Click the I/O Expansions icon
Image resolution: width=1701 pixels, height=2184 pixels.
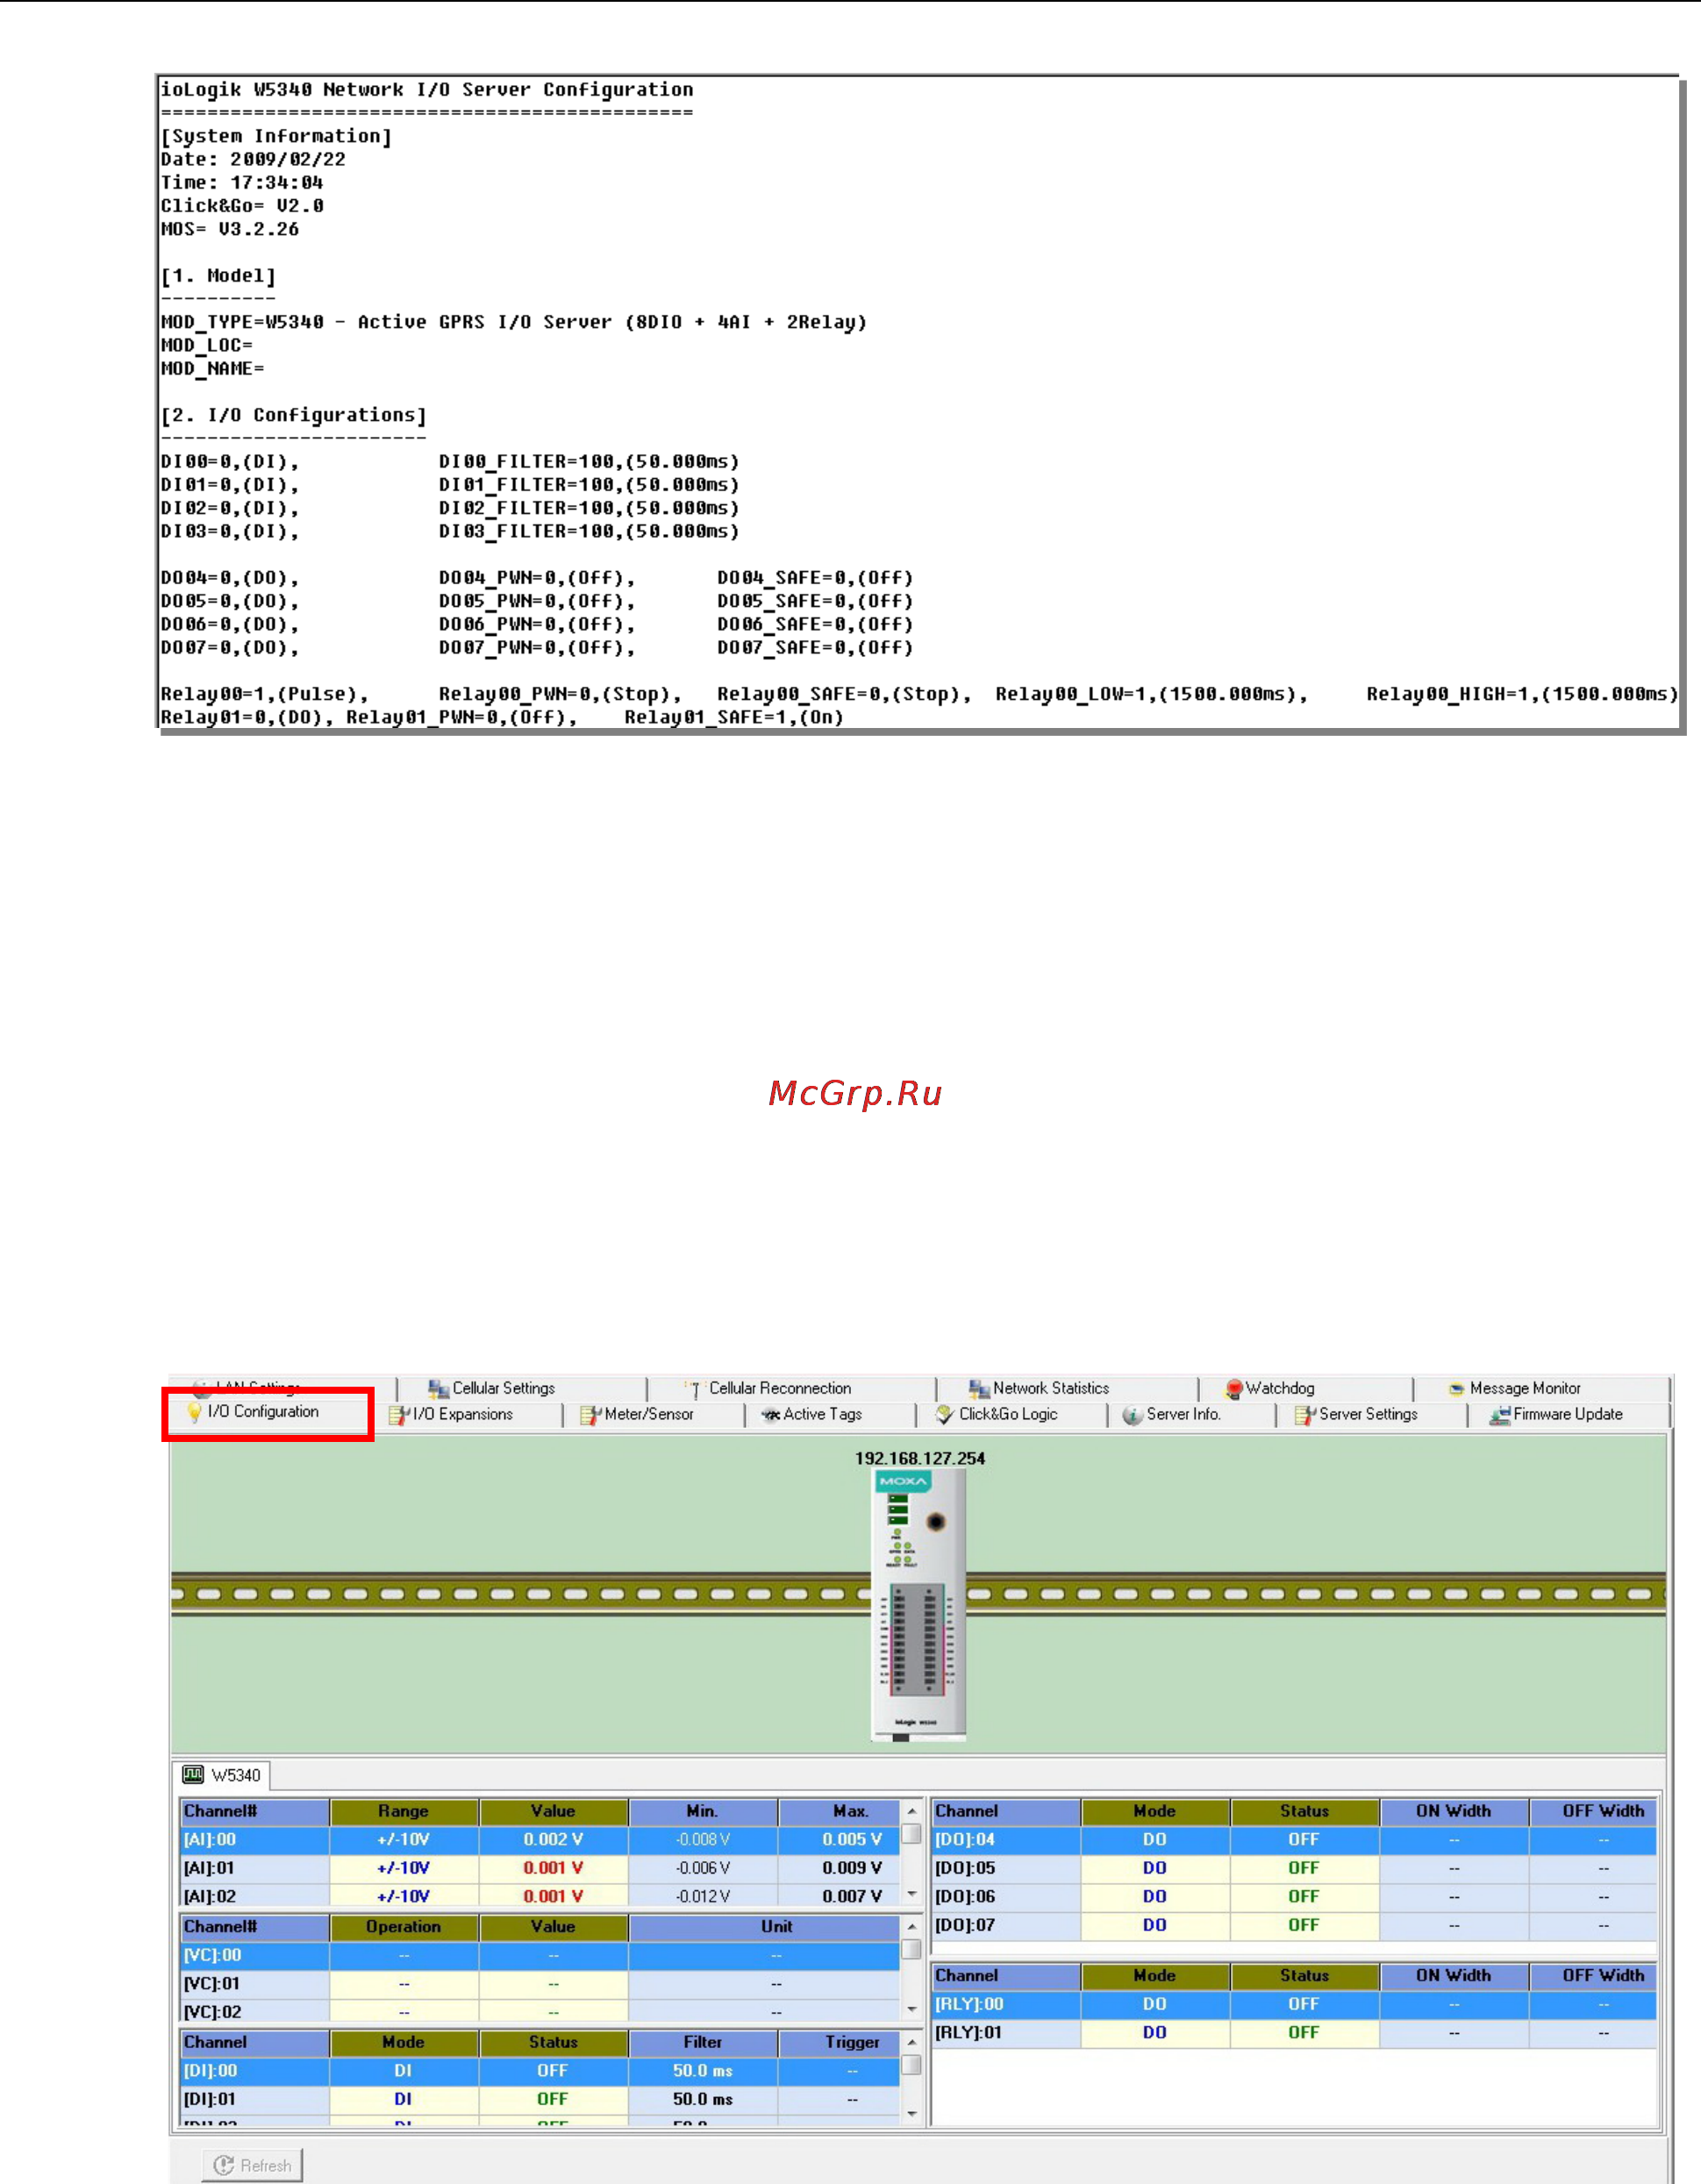pos(399,1415)
